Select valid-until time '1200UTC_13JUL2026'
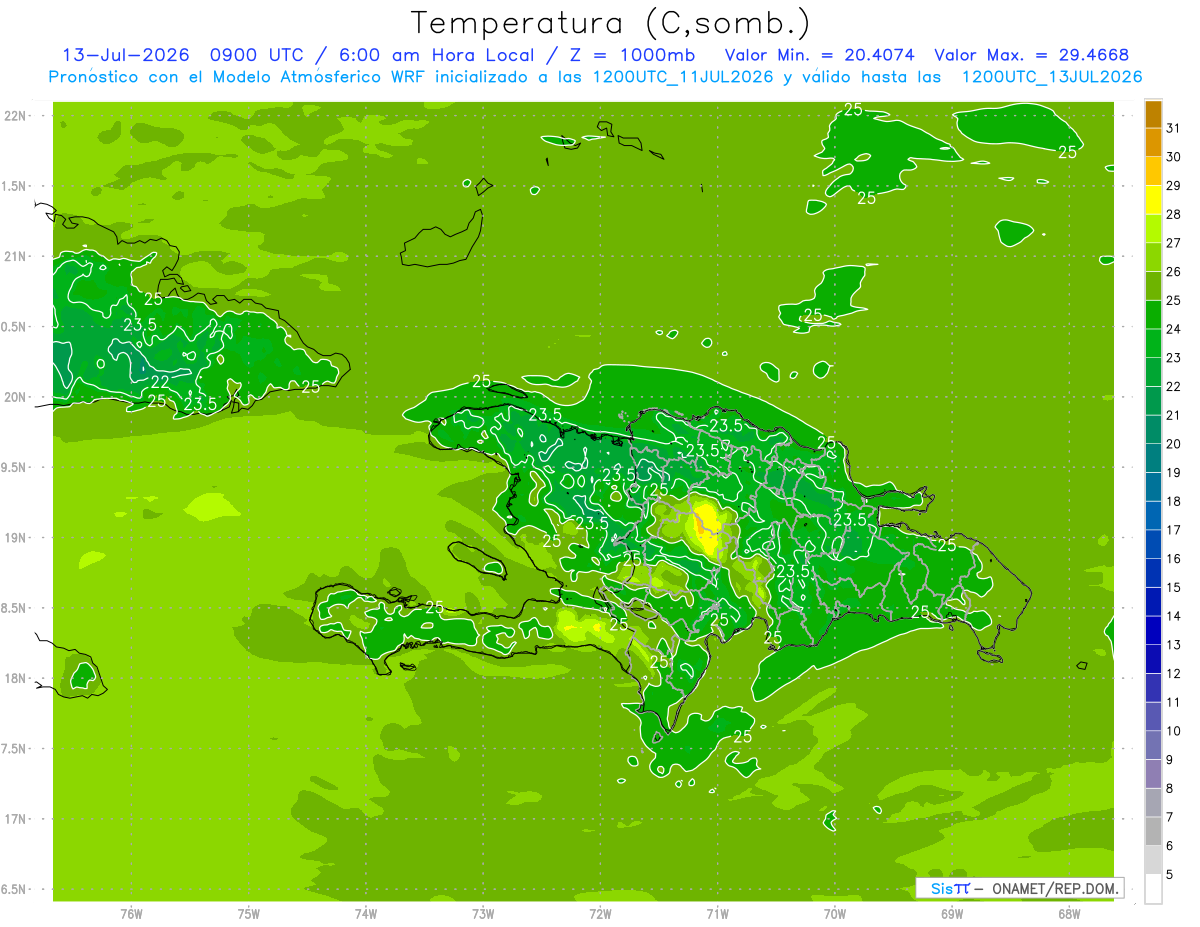1200x927 pixels. point(1052,77)
